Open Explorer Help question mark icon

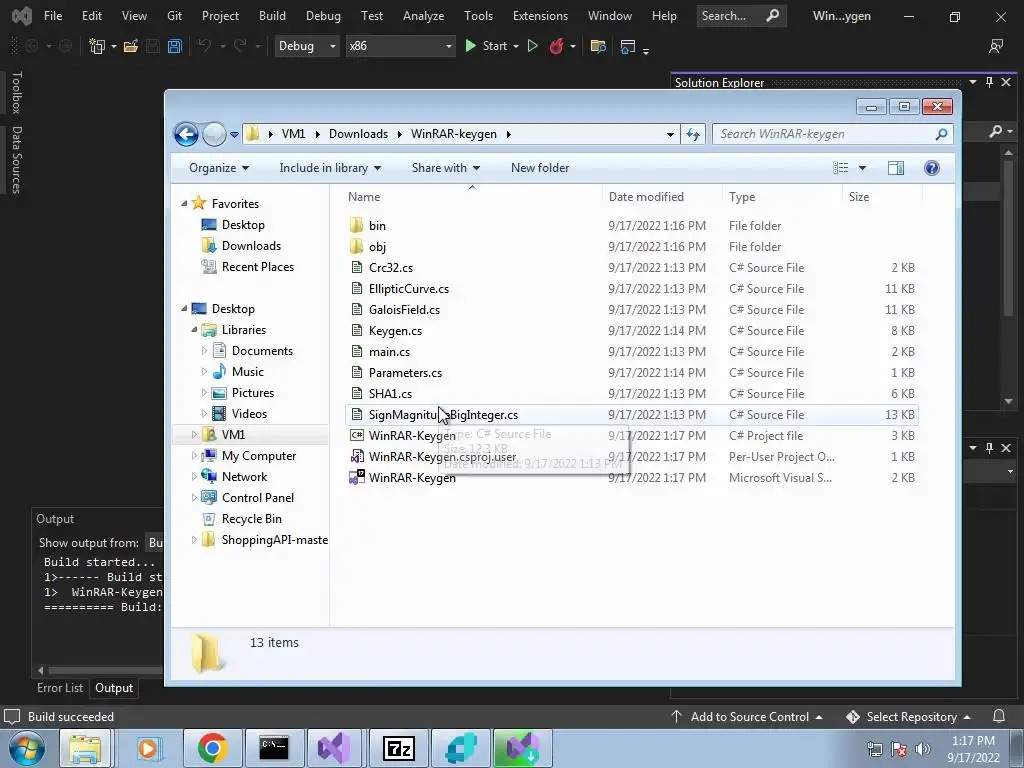point(932,168)
